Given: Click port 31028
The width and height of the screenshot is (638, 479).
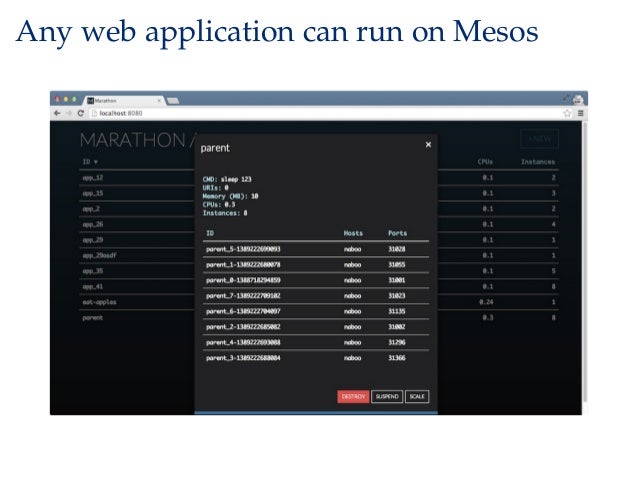Looking at the screenshot, I should click(x=397, y=249).
